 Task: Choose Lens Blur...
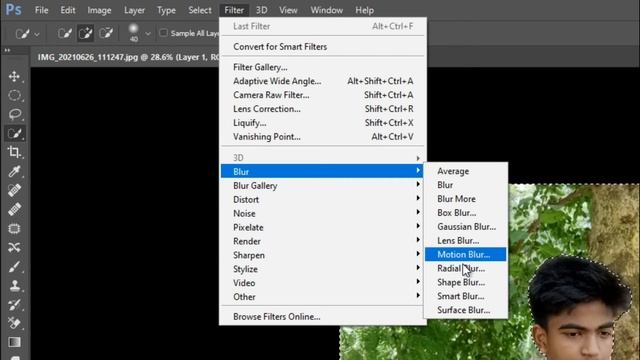click(466, 240)
